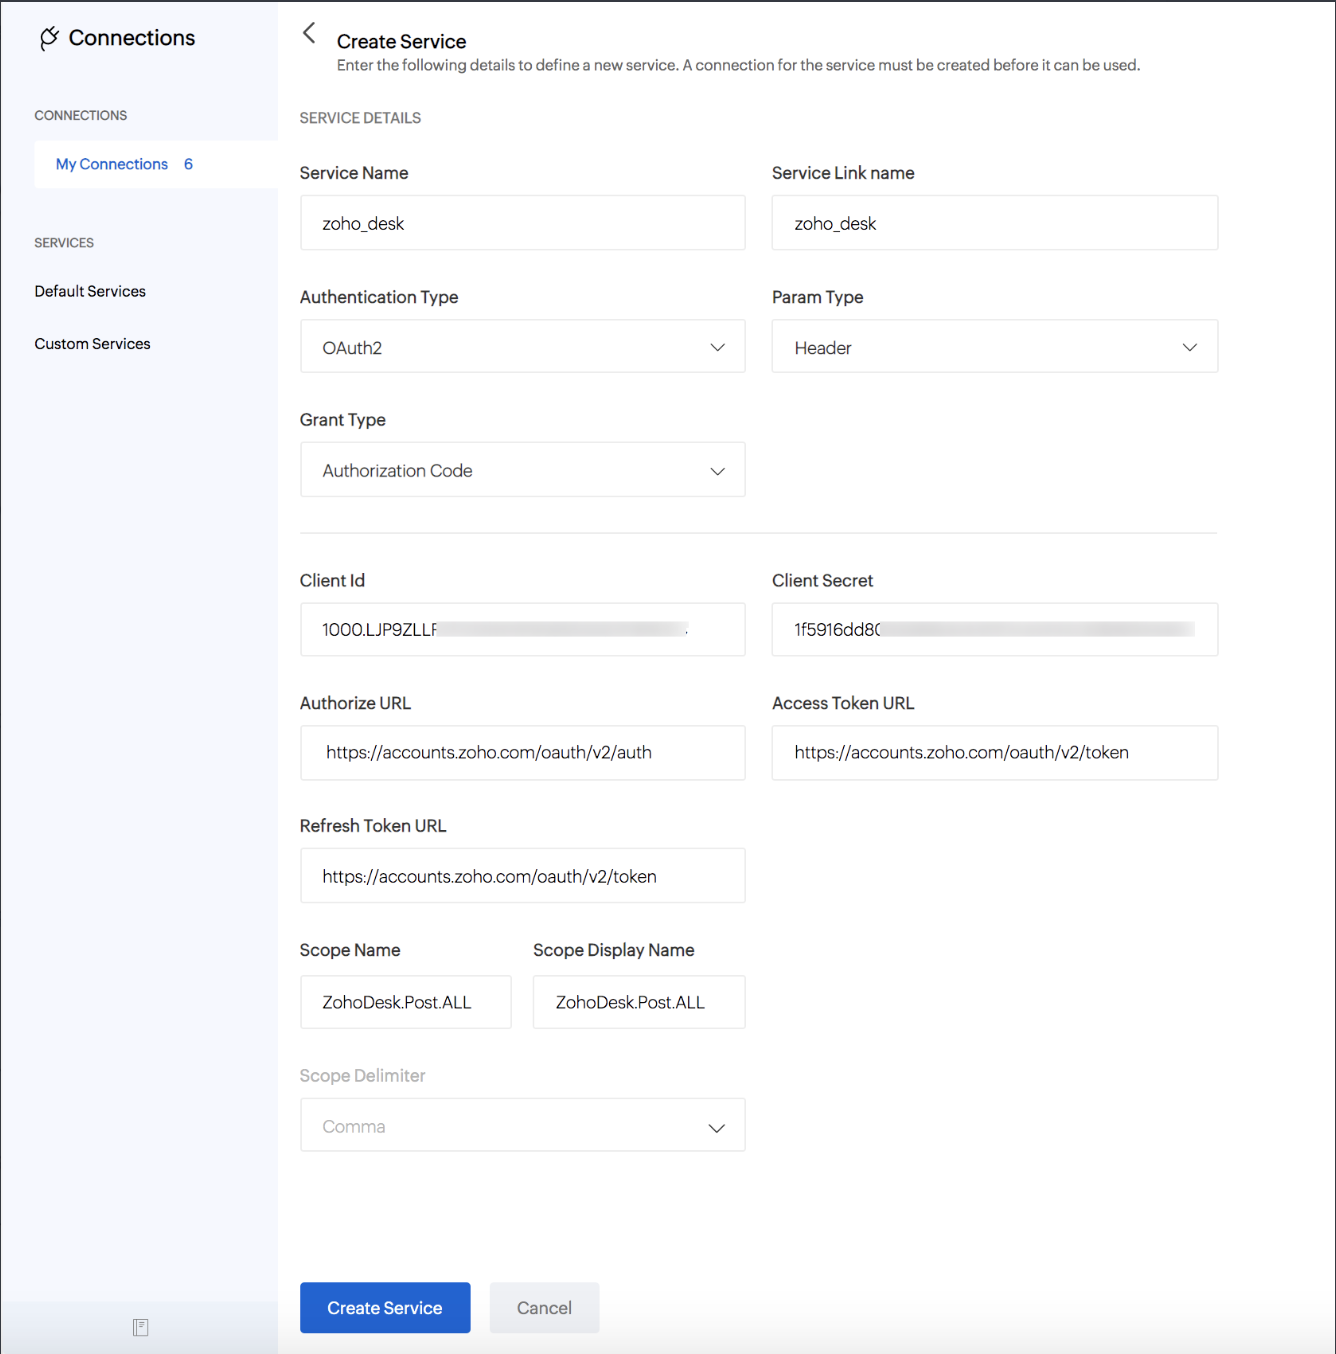
Task: Open the Scope Delimiter Comma dropdown
Action: 522,1126
